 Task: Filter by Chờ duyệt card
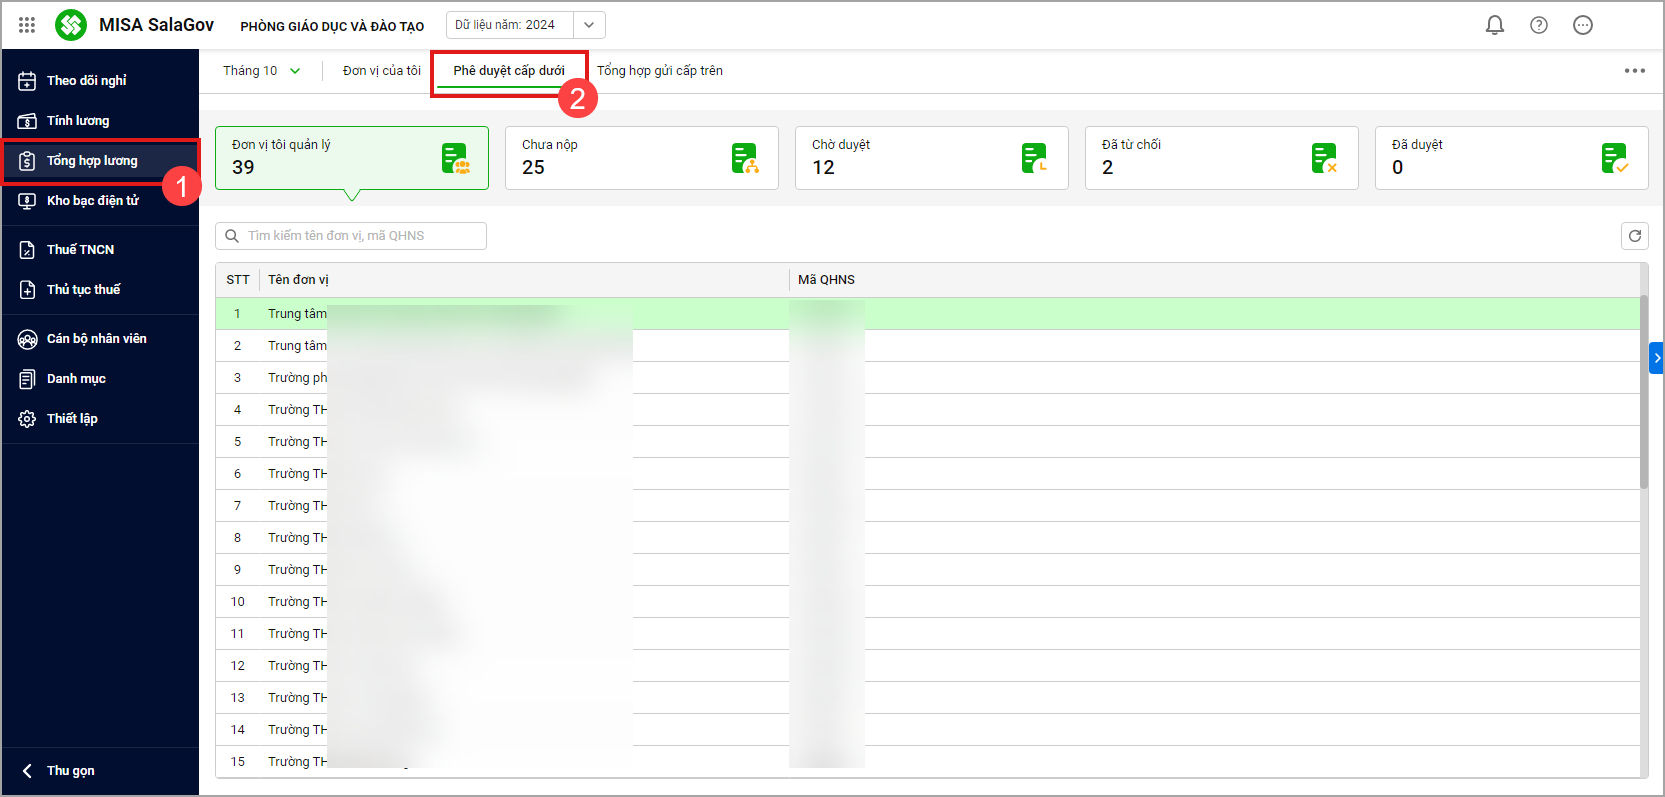coord(931,158)
